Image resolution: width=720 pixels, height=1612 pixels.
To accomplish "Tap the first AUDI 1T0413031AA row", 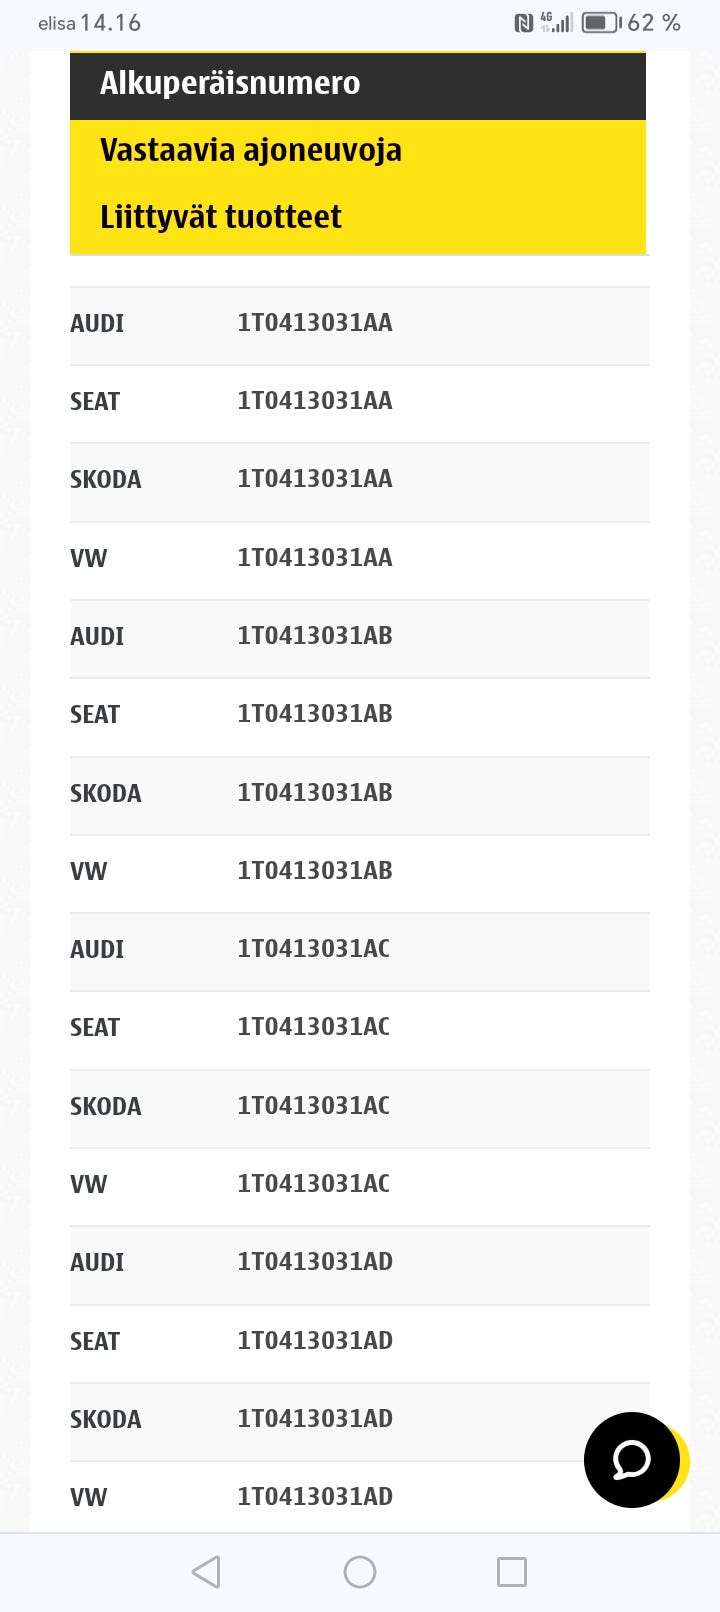I will coord(315,323).
